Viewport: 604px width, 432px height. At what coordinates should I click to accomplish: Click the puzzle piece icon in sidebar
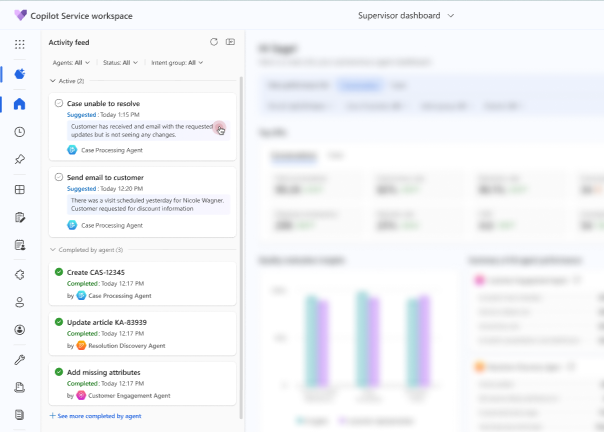[x=20, y=275]
